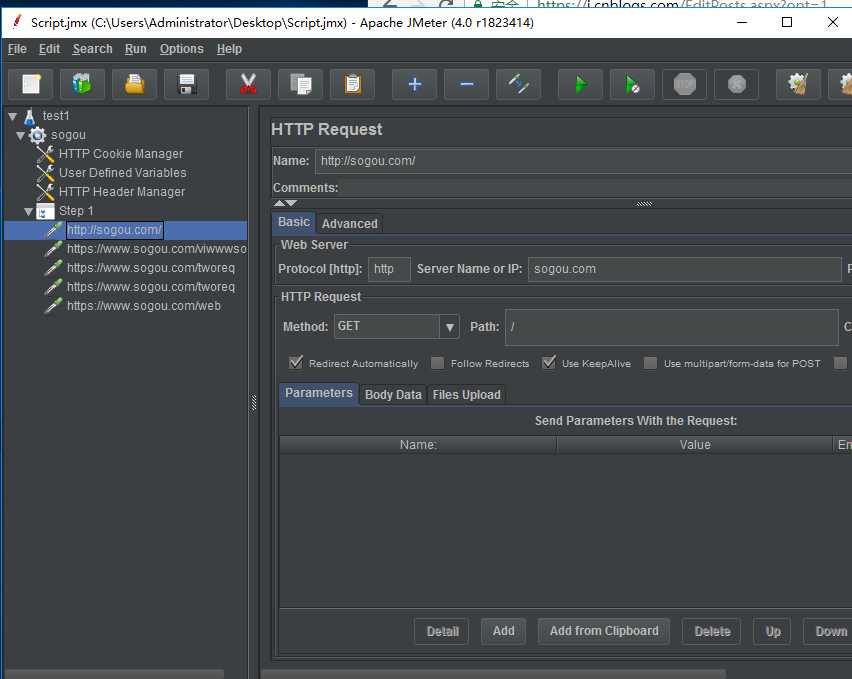Open the Help menu
Screen dimensions: 852x679
click(x=229, y=49)
